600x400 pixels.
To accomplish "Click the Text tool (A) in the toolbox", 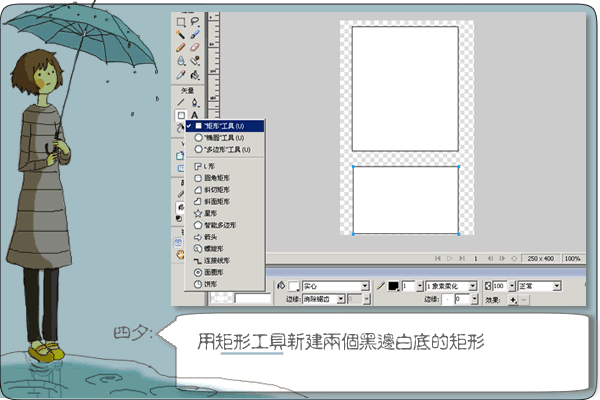I will (194, 114).
